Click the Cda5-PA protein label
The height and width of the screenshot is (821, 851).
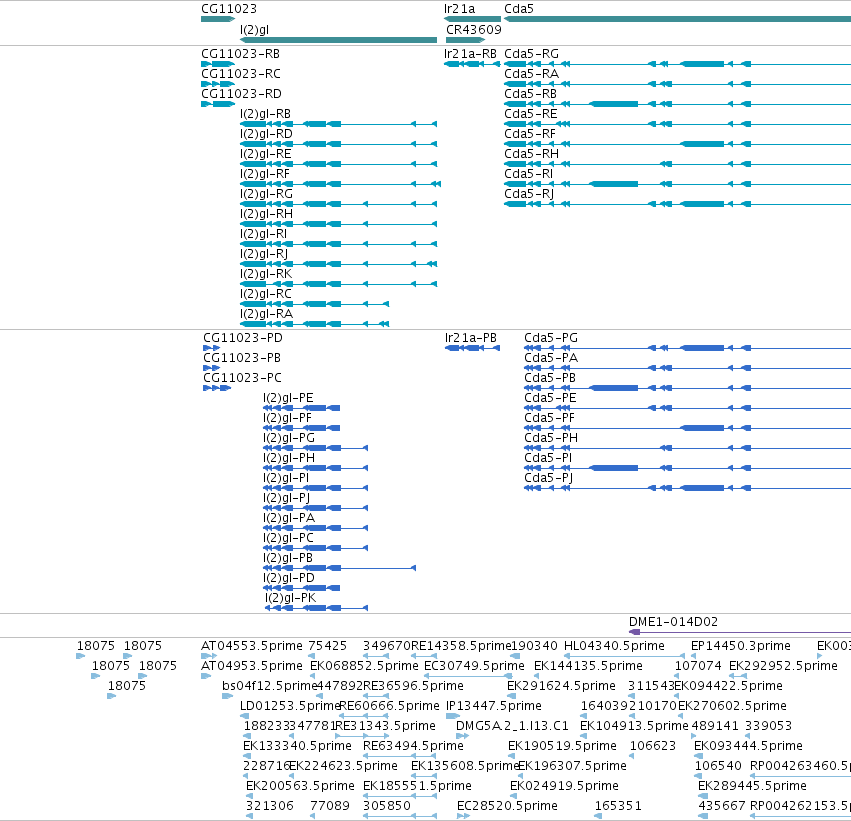click(x=551, y=358)
